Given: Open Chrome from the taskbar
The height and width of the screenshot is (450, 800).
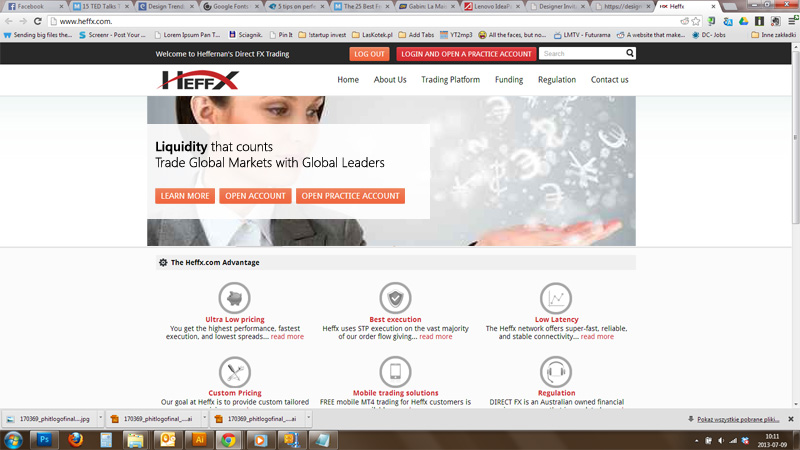Looking at the screenshot, I should pos(229,440).
